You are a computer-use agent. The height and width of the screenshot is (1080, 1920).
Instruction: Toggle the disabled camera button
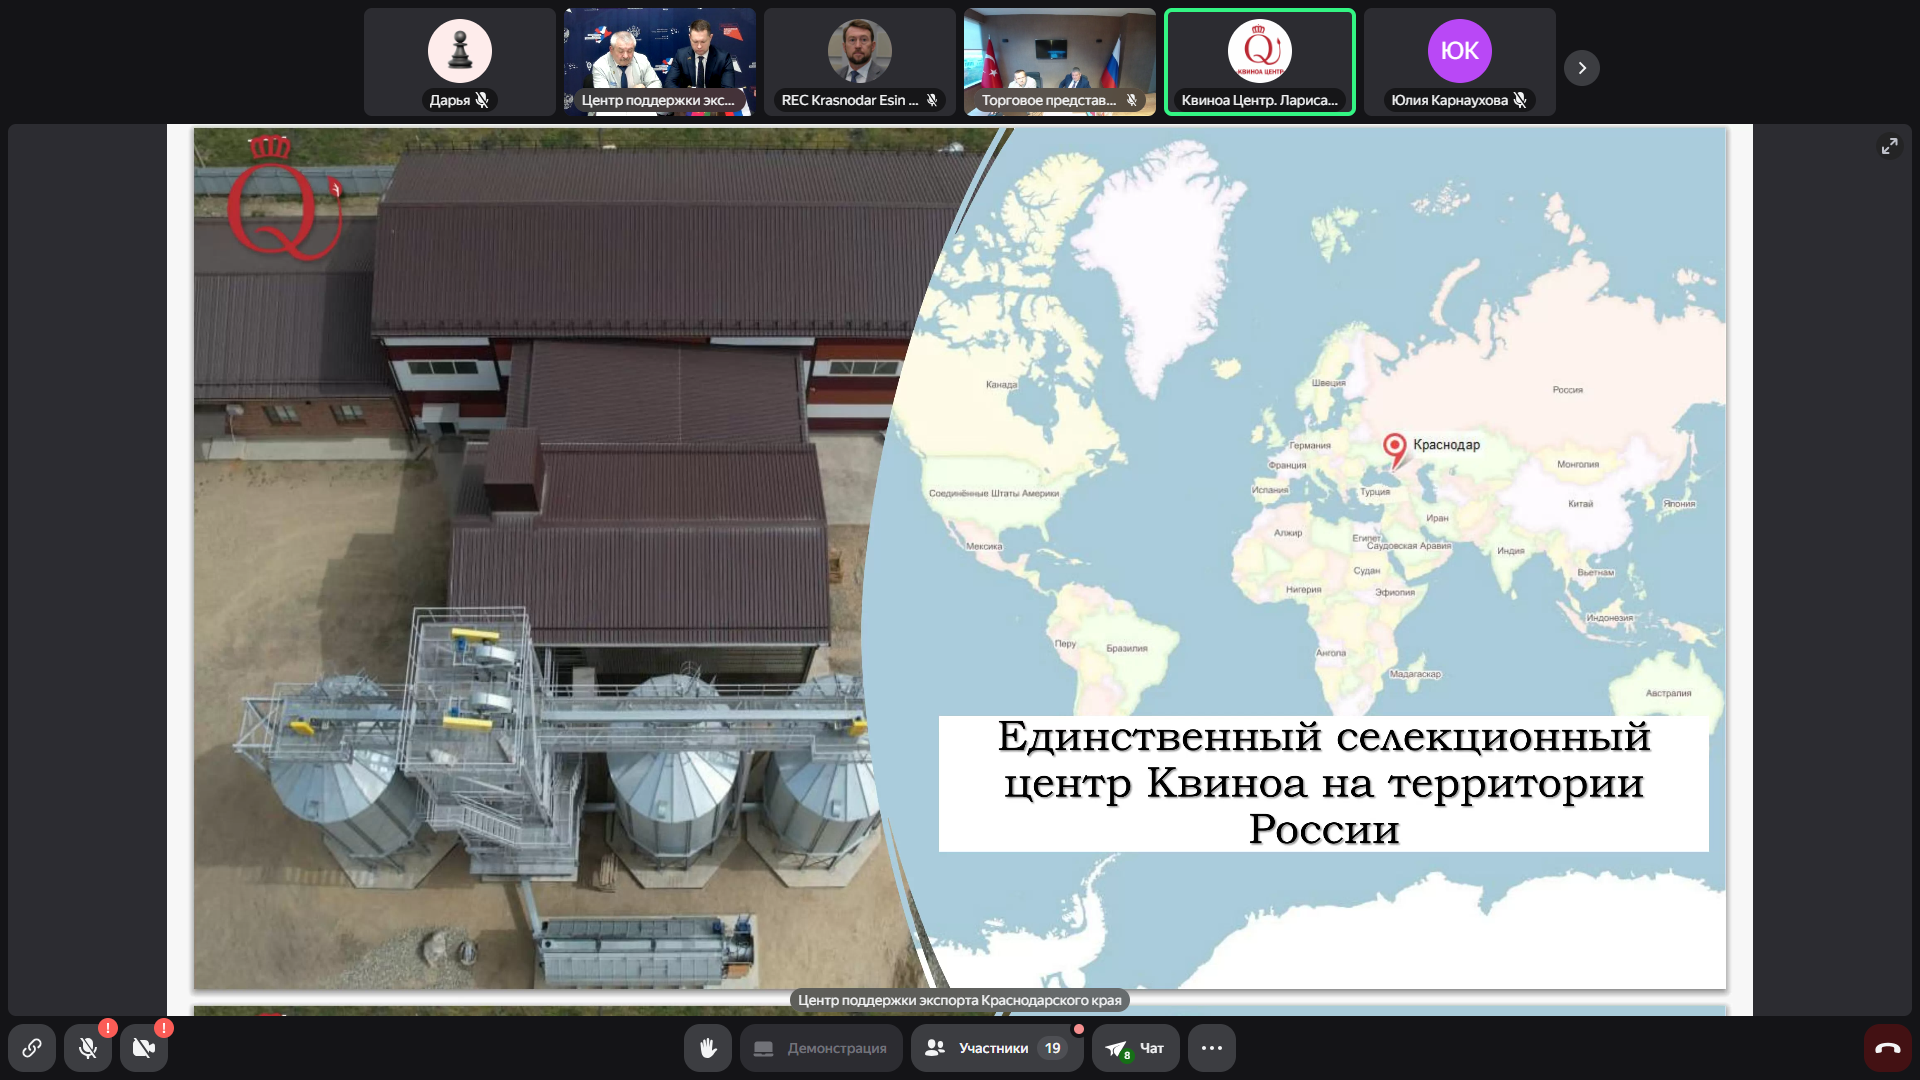point(144,1048)
